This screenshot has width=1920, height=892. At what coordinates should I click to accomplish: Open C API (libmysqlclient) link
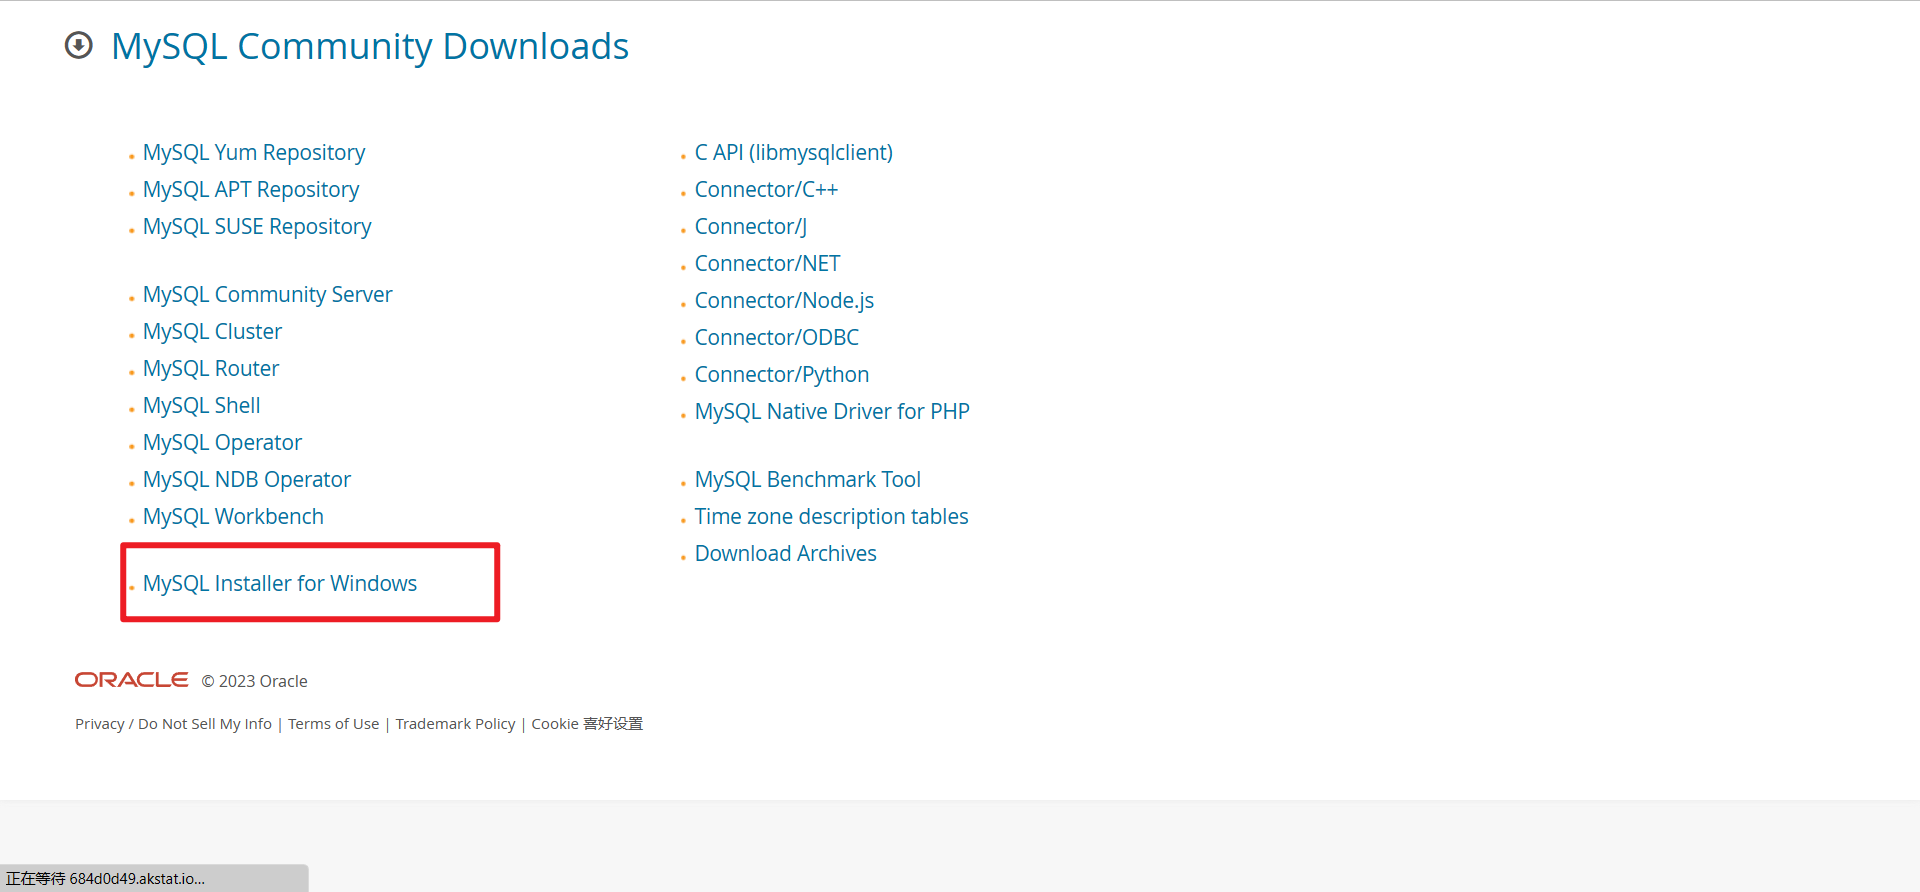[794, 153]
